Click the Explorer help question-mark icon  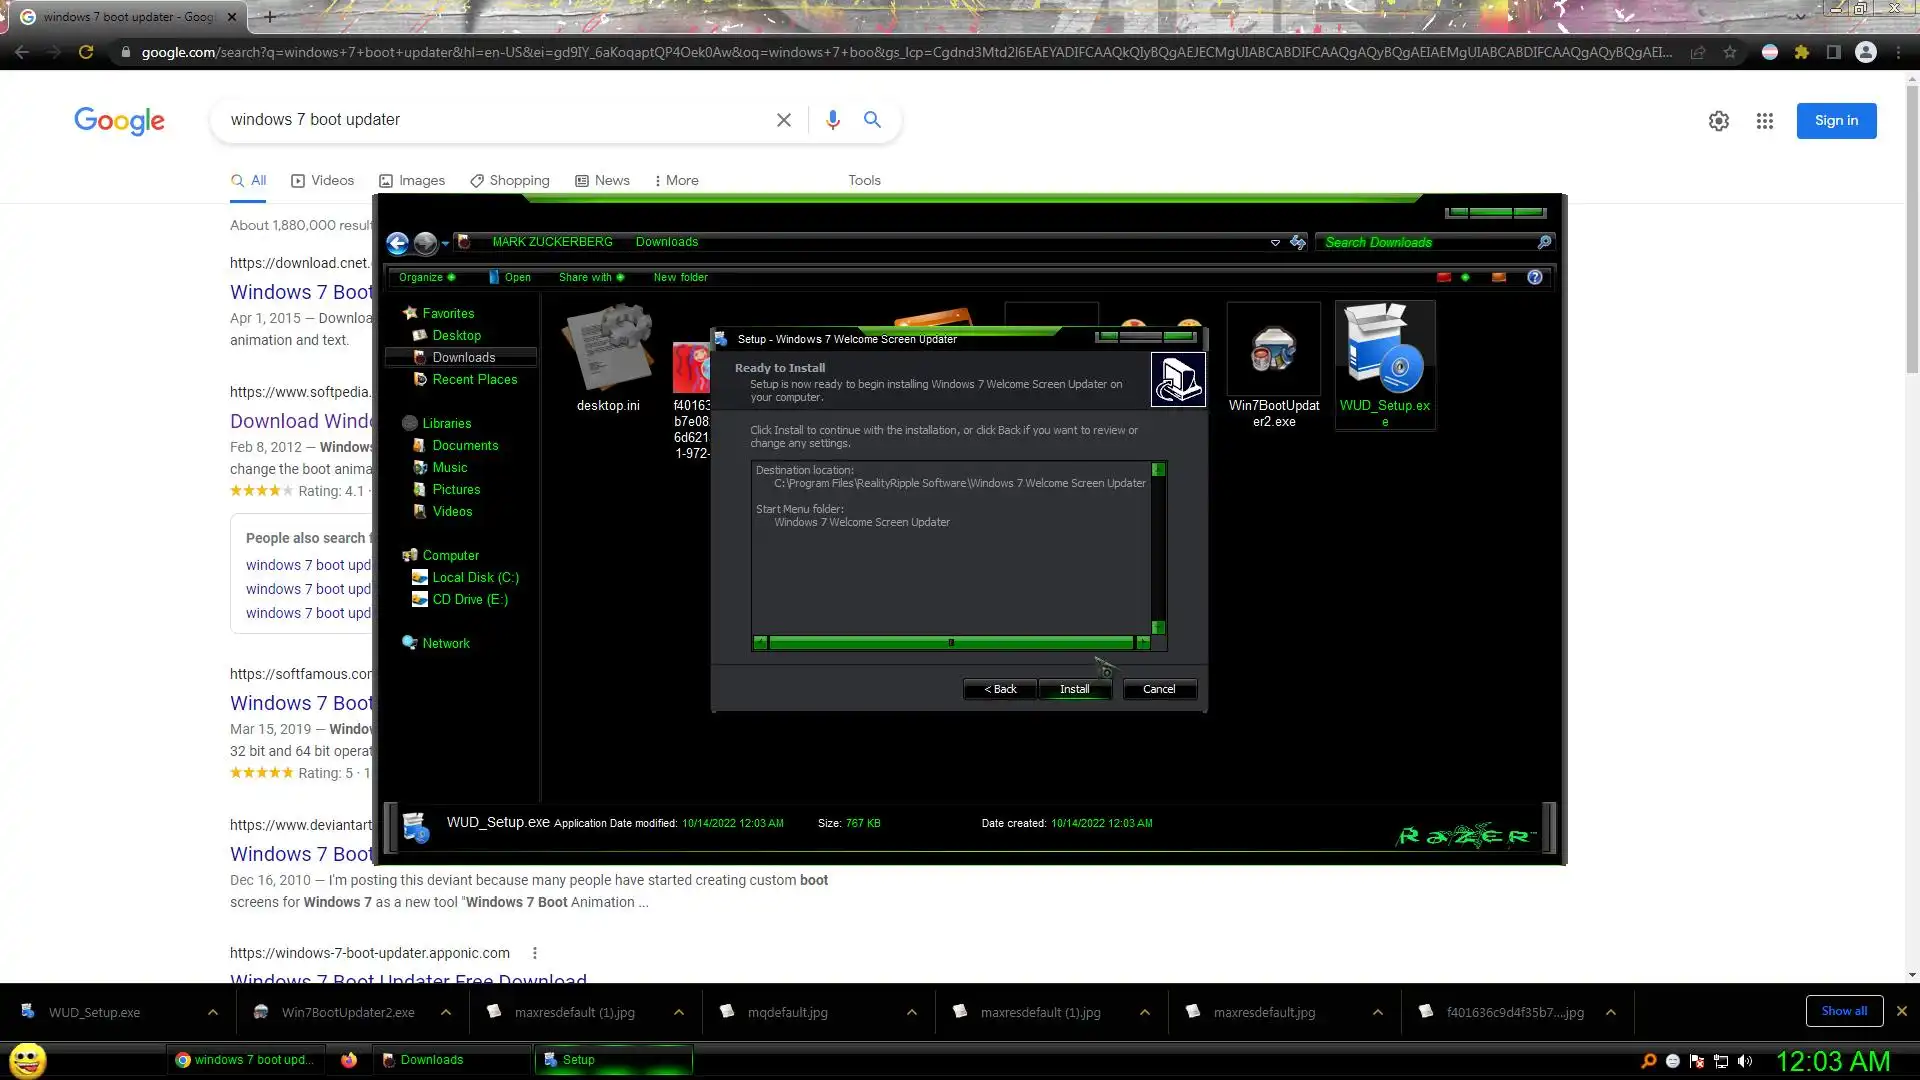(x=1534, y=277)
